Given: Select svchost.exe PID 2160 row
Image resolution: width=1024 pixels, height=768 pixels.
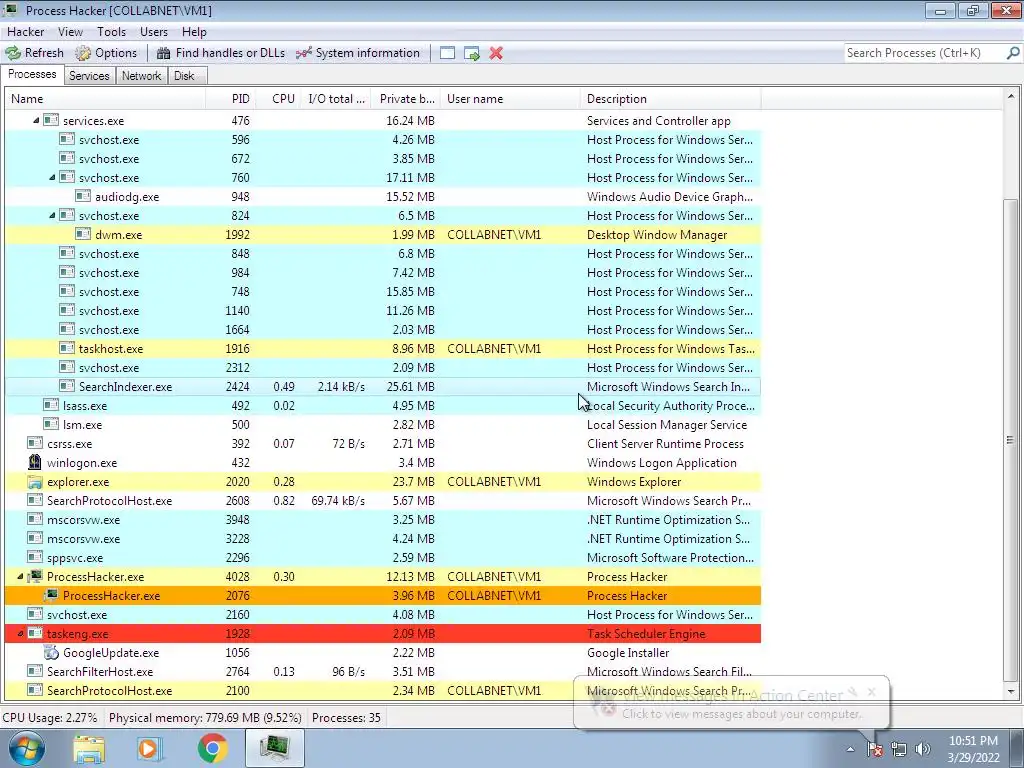Looking at the screenshot, I should click(383, 615).
